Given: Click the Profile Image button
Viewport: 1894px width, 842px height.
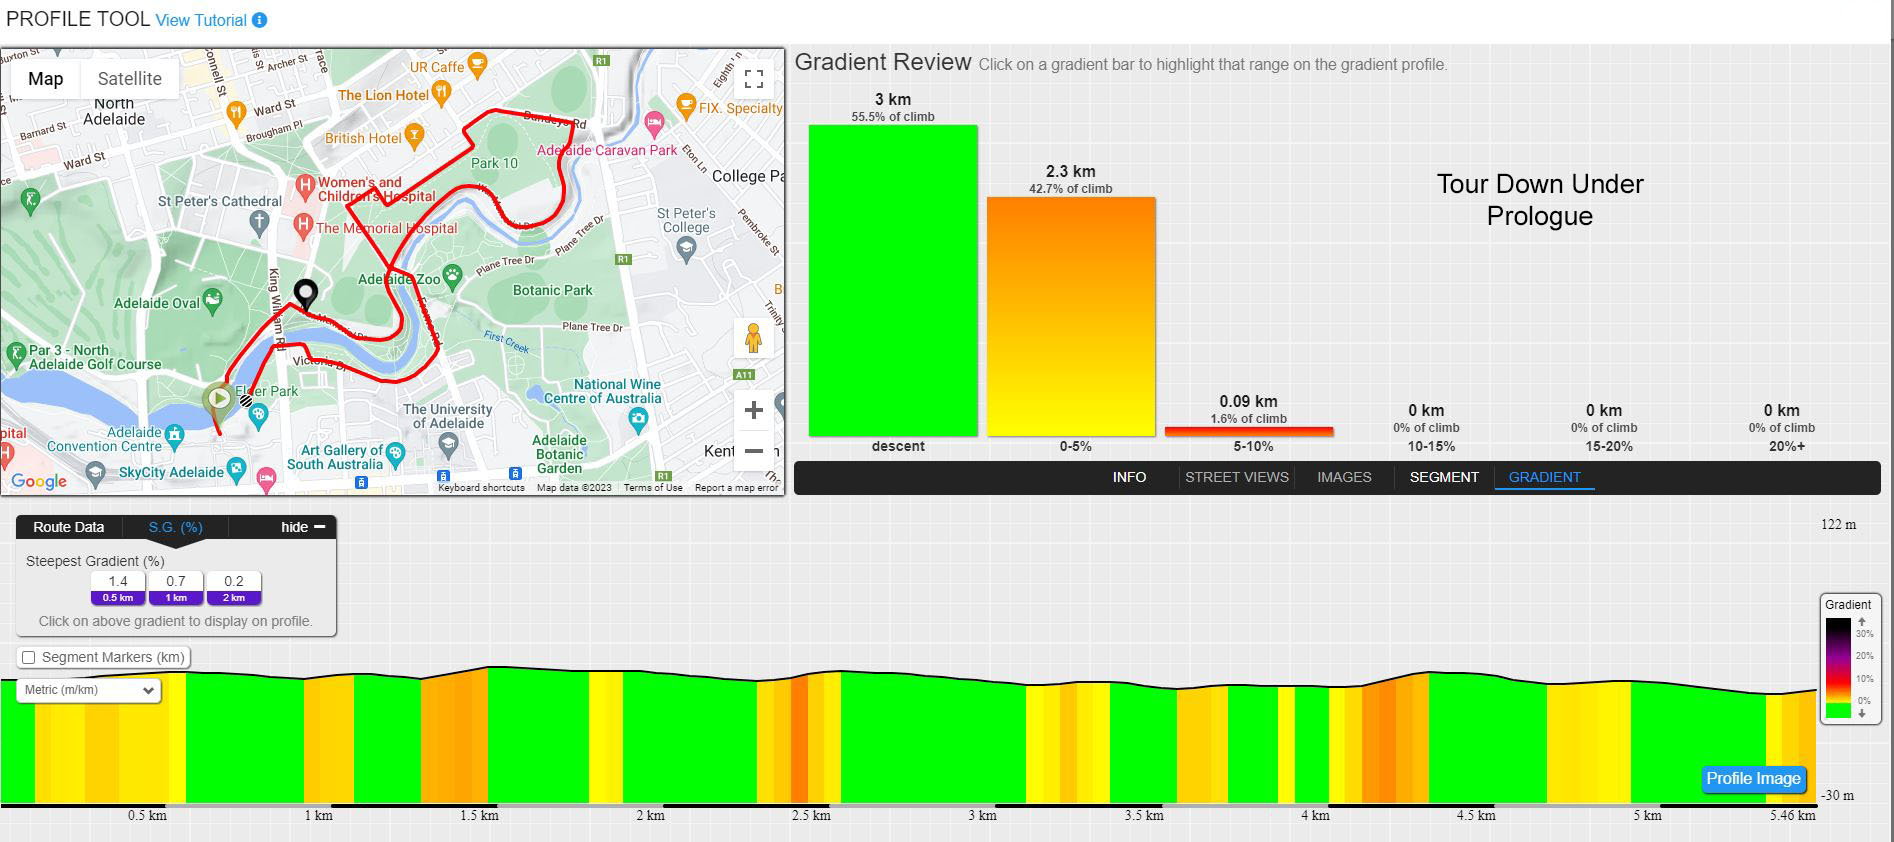Looking at the screenshot, I should [x=1753, y=779].
